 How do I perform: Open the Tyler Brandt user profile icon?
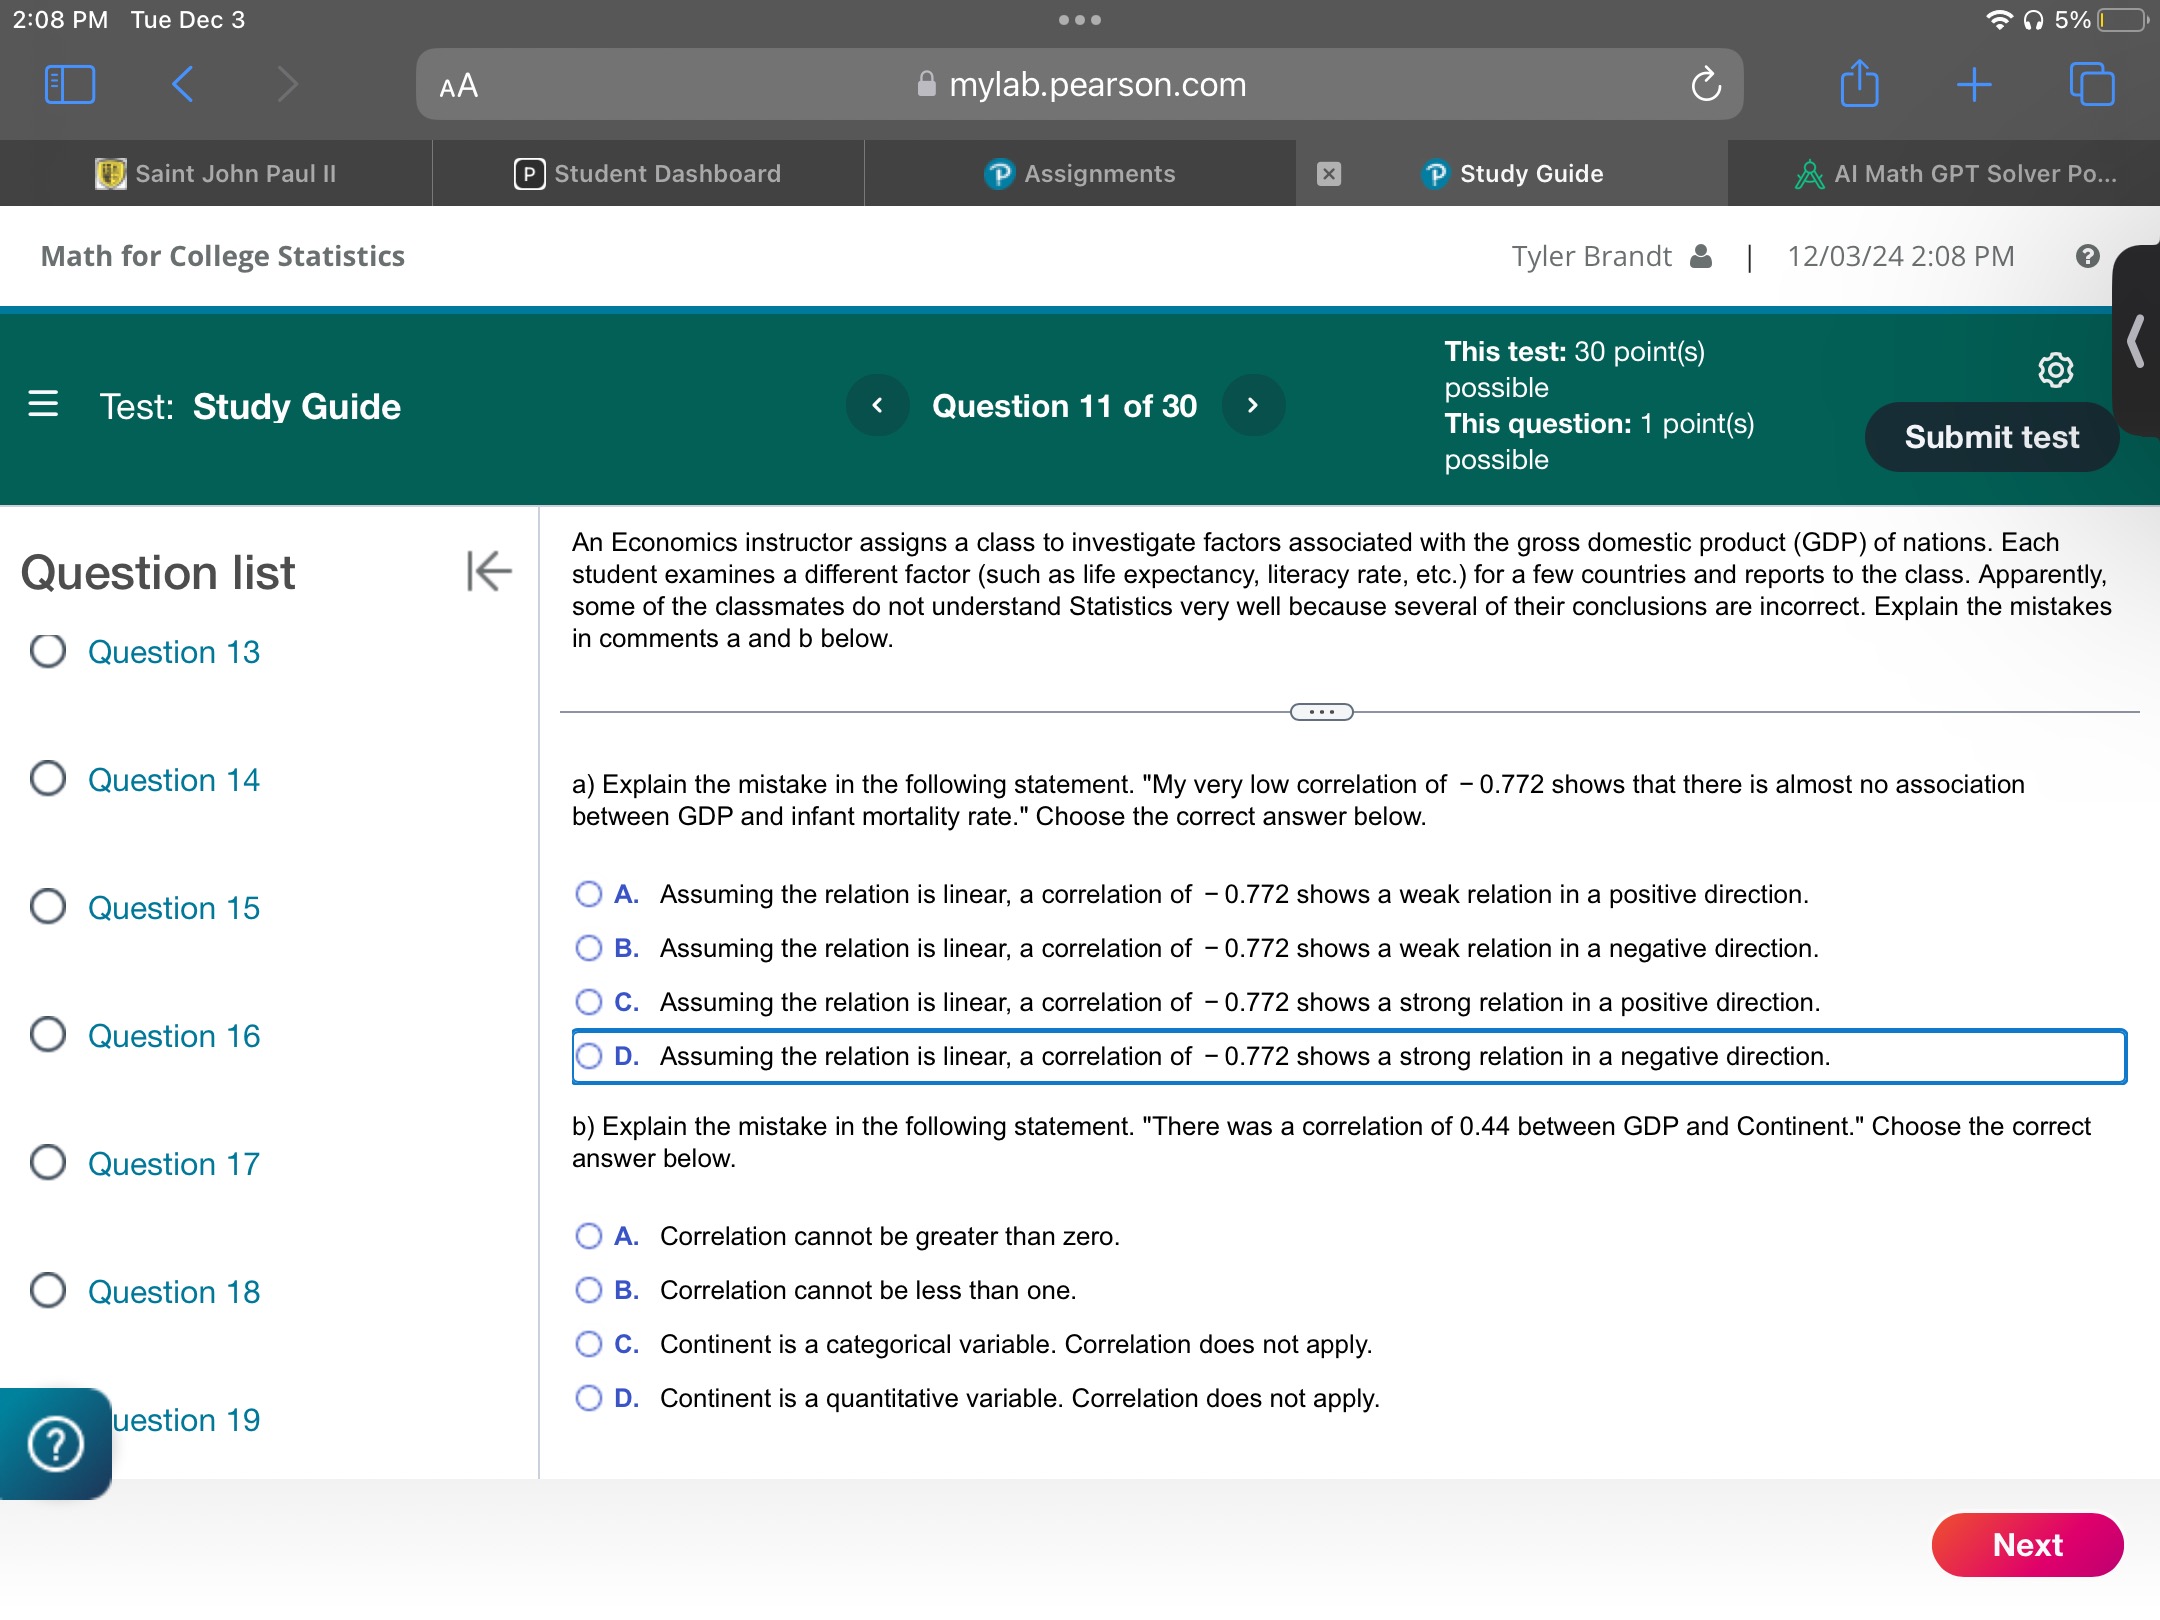point(1701,257)
